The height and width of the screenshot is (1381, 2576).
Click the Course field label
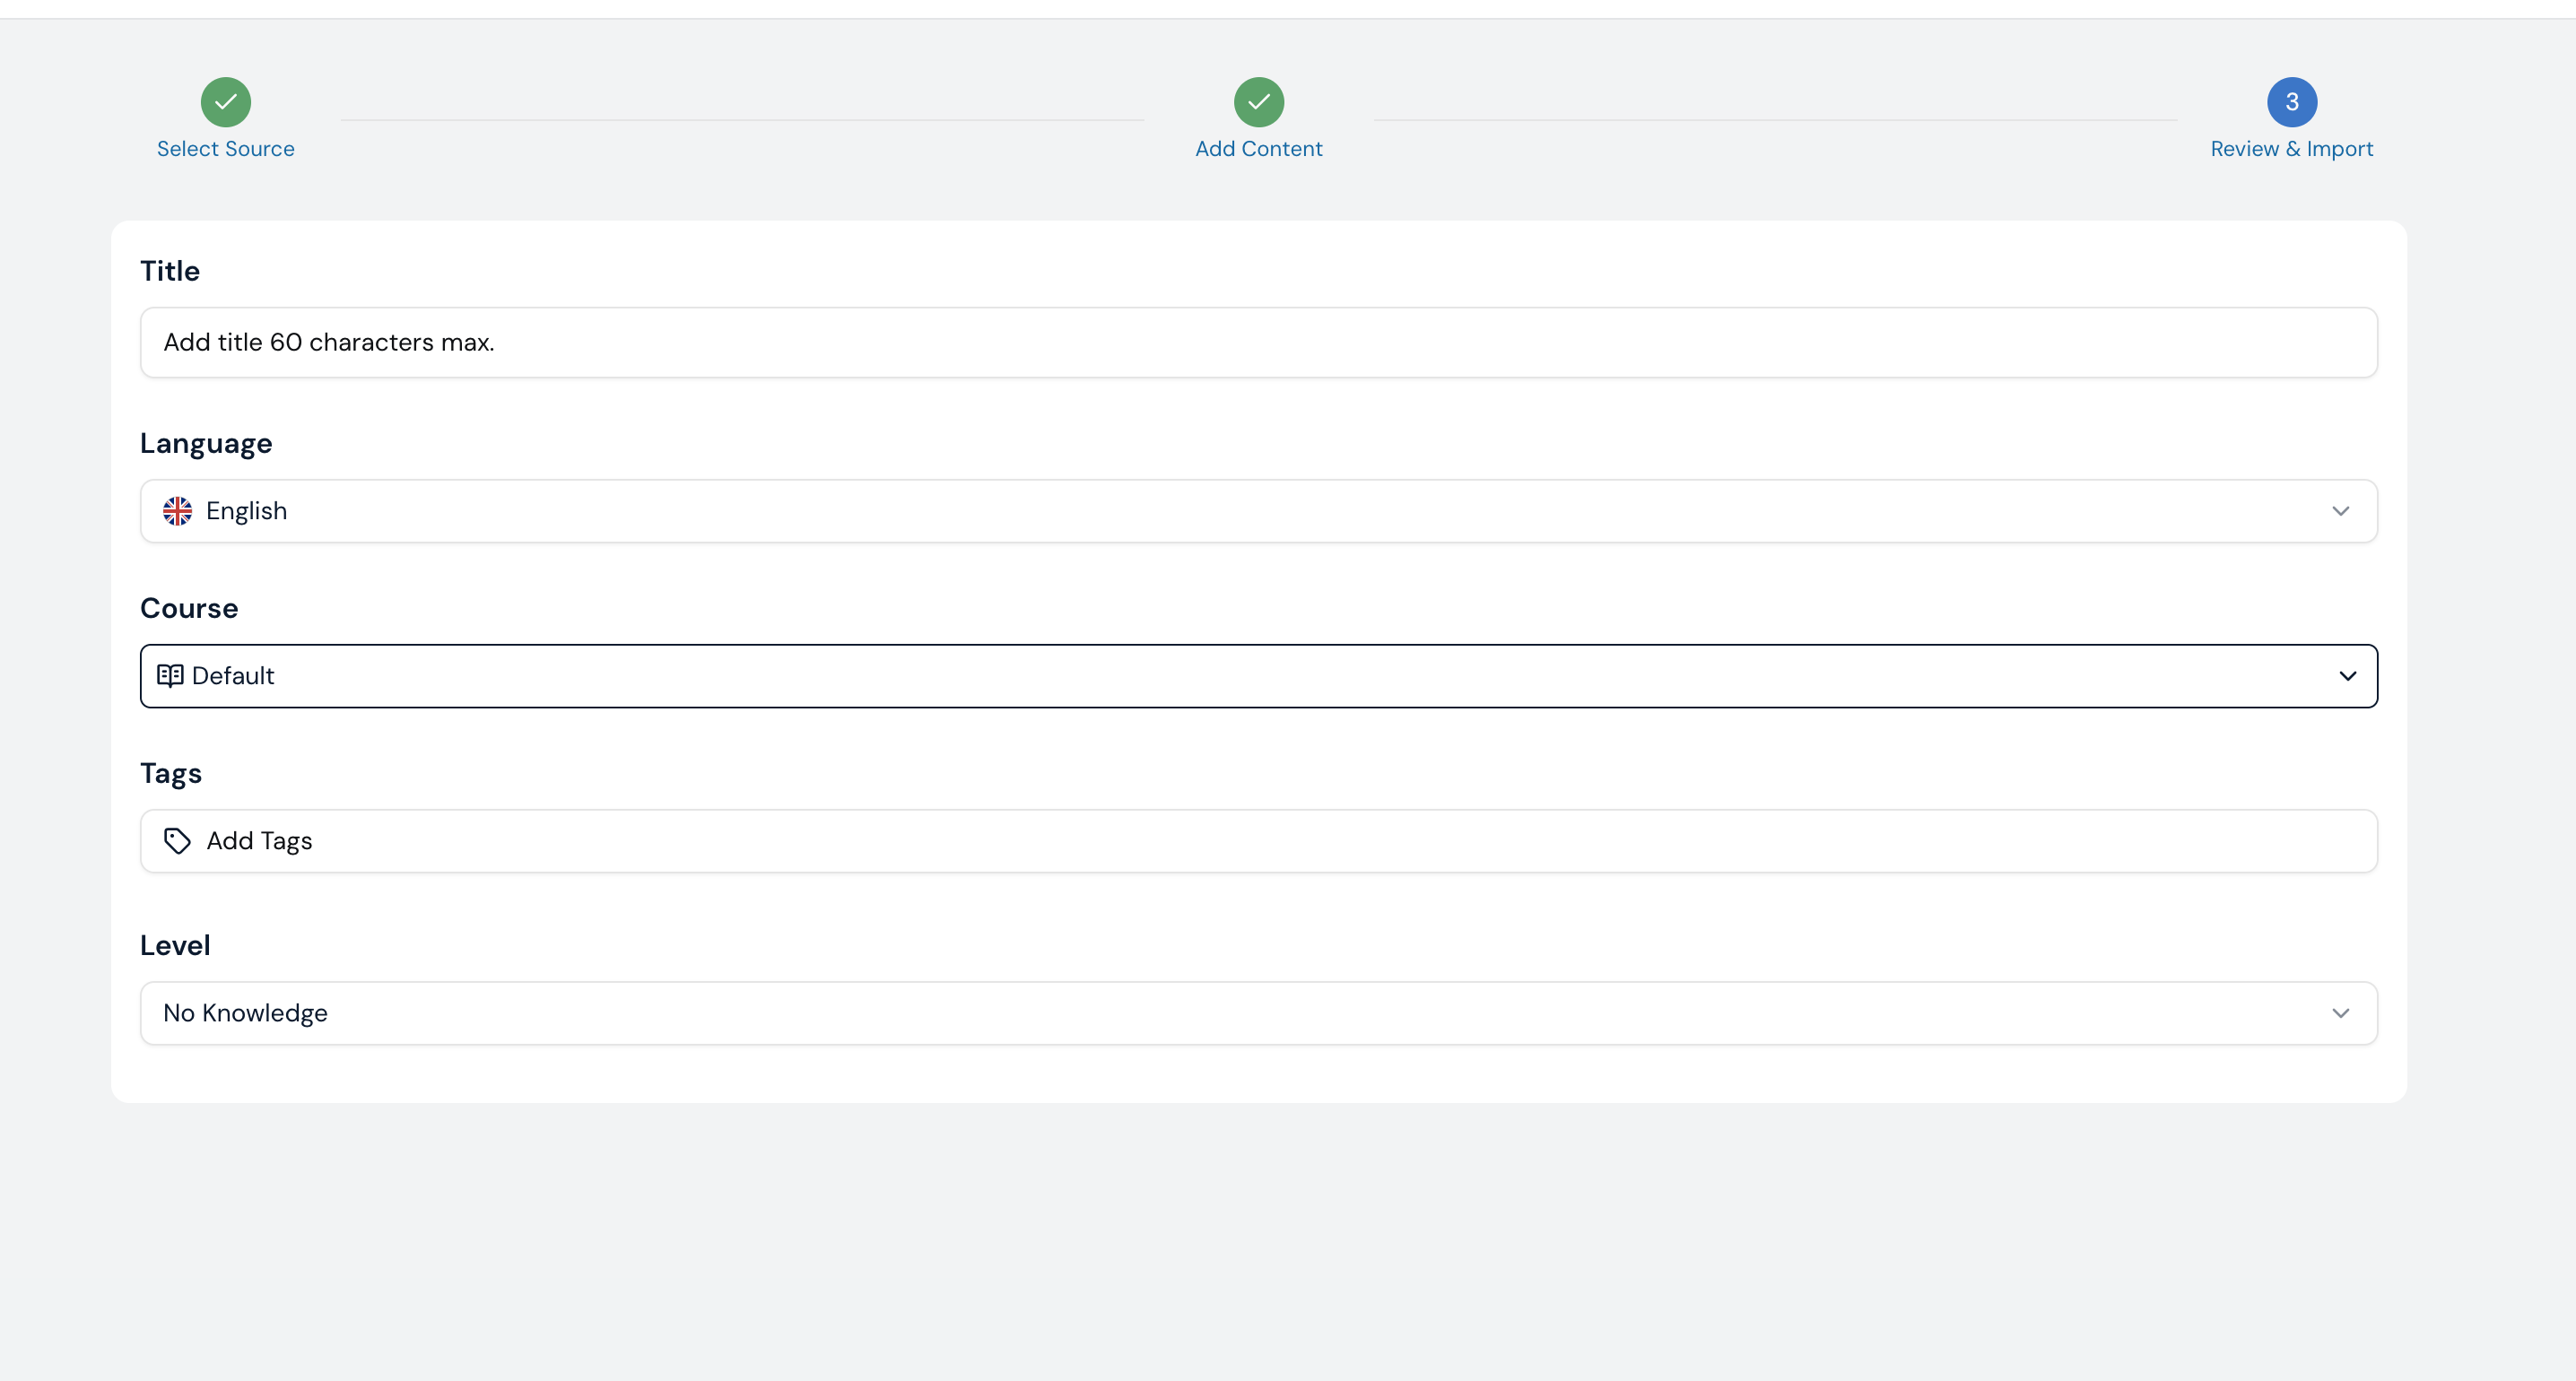[x=189, y=608]
